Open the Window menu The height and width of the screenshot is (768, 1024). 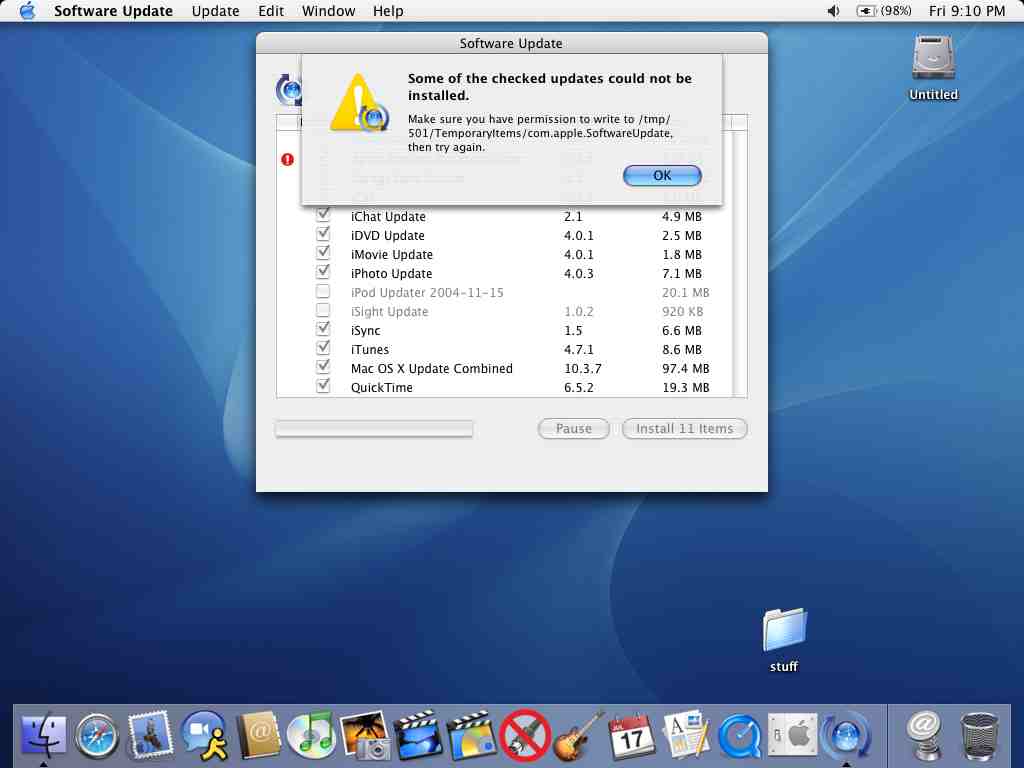pos(328,11)
